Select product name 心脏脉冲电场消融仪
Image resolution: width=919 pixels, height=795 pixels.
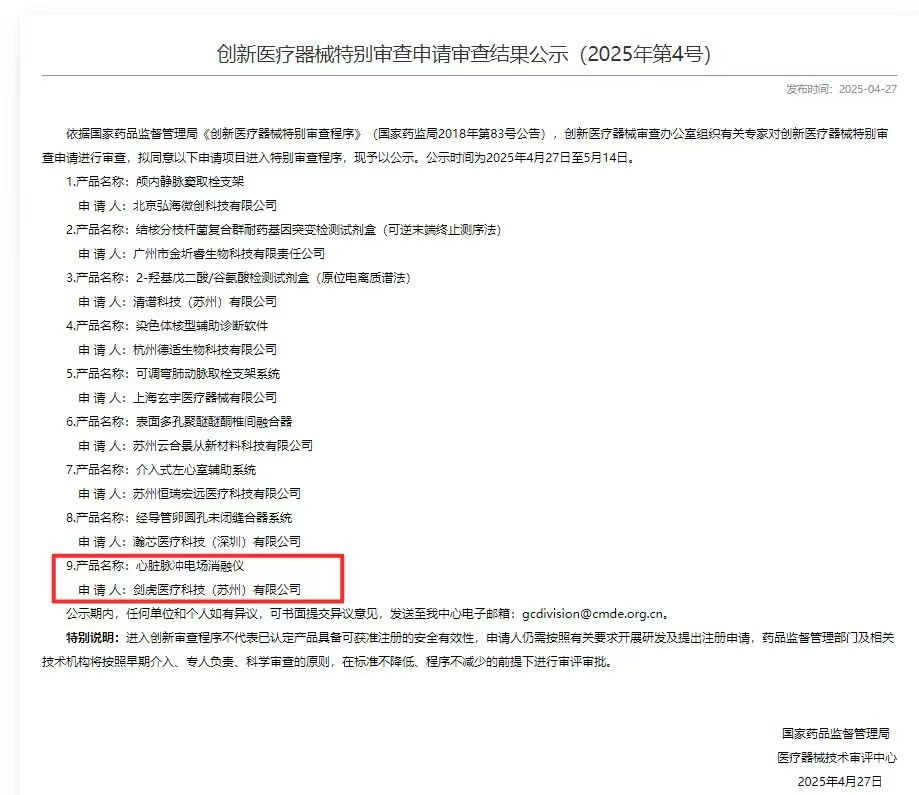(x=189, y=566)
